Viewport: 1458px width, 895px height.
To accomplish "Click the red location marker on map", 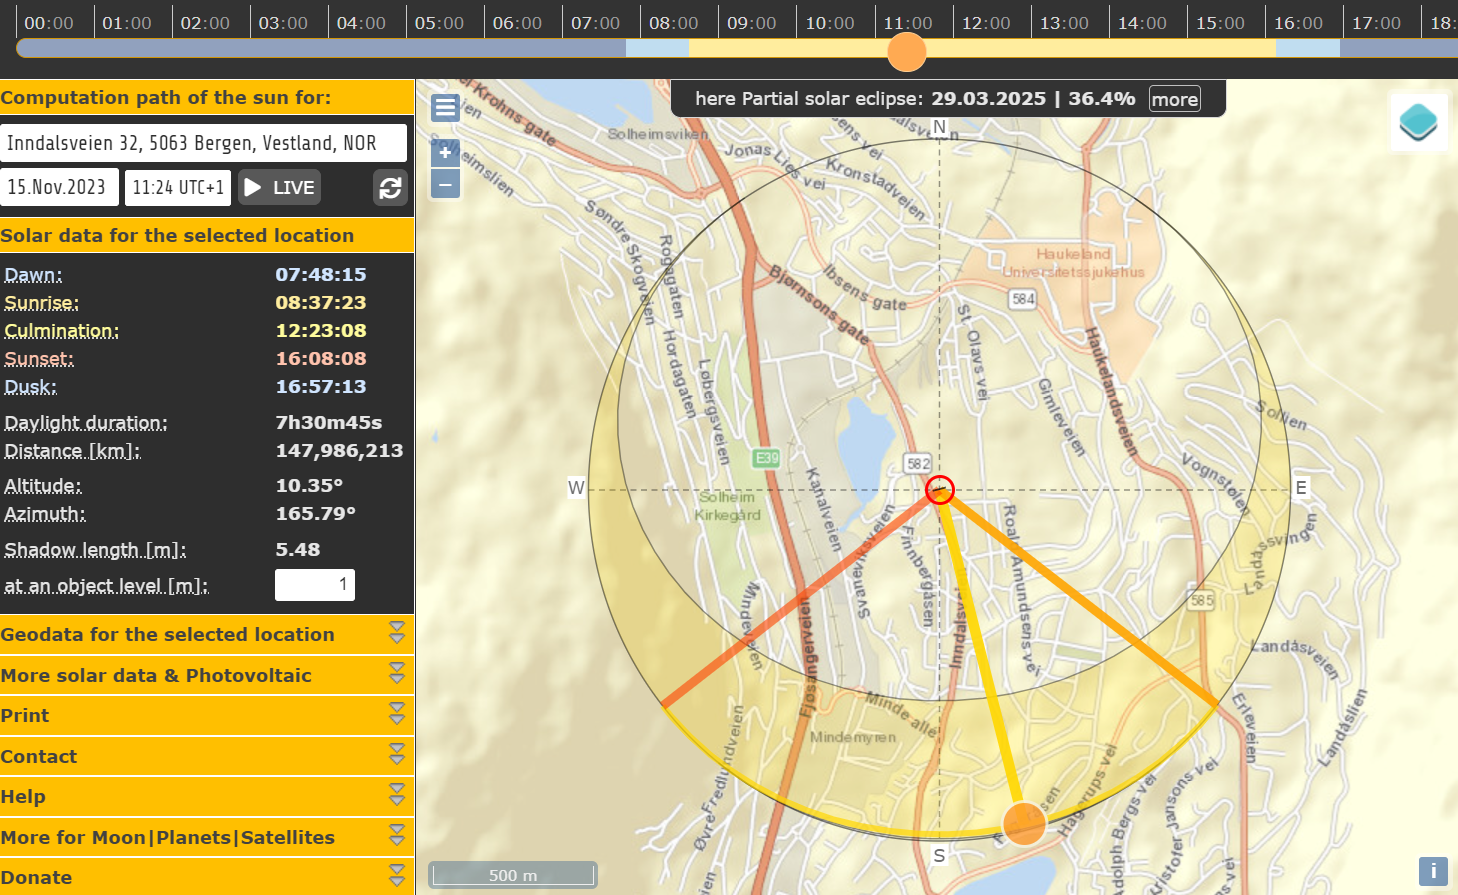I will point(940,490).
